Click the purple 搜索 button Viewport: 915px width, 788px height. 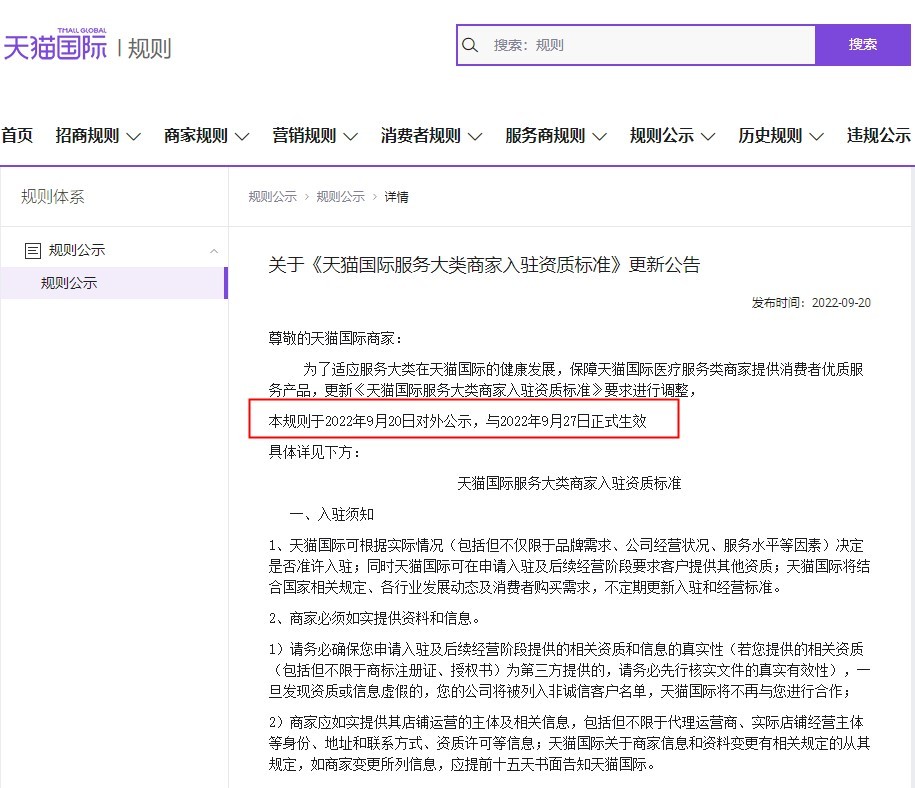point(862,45)
